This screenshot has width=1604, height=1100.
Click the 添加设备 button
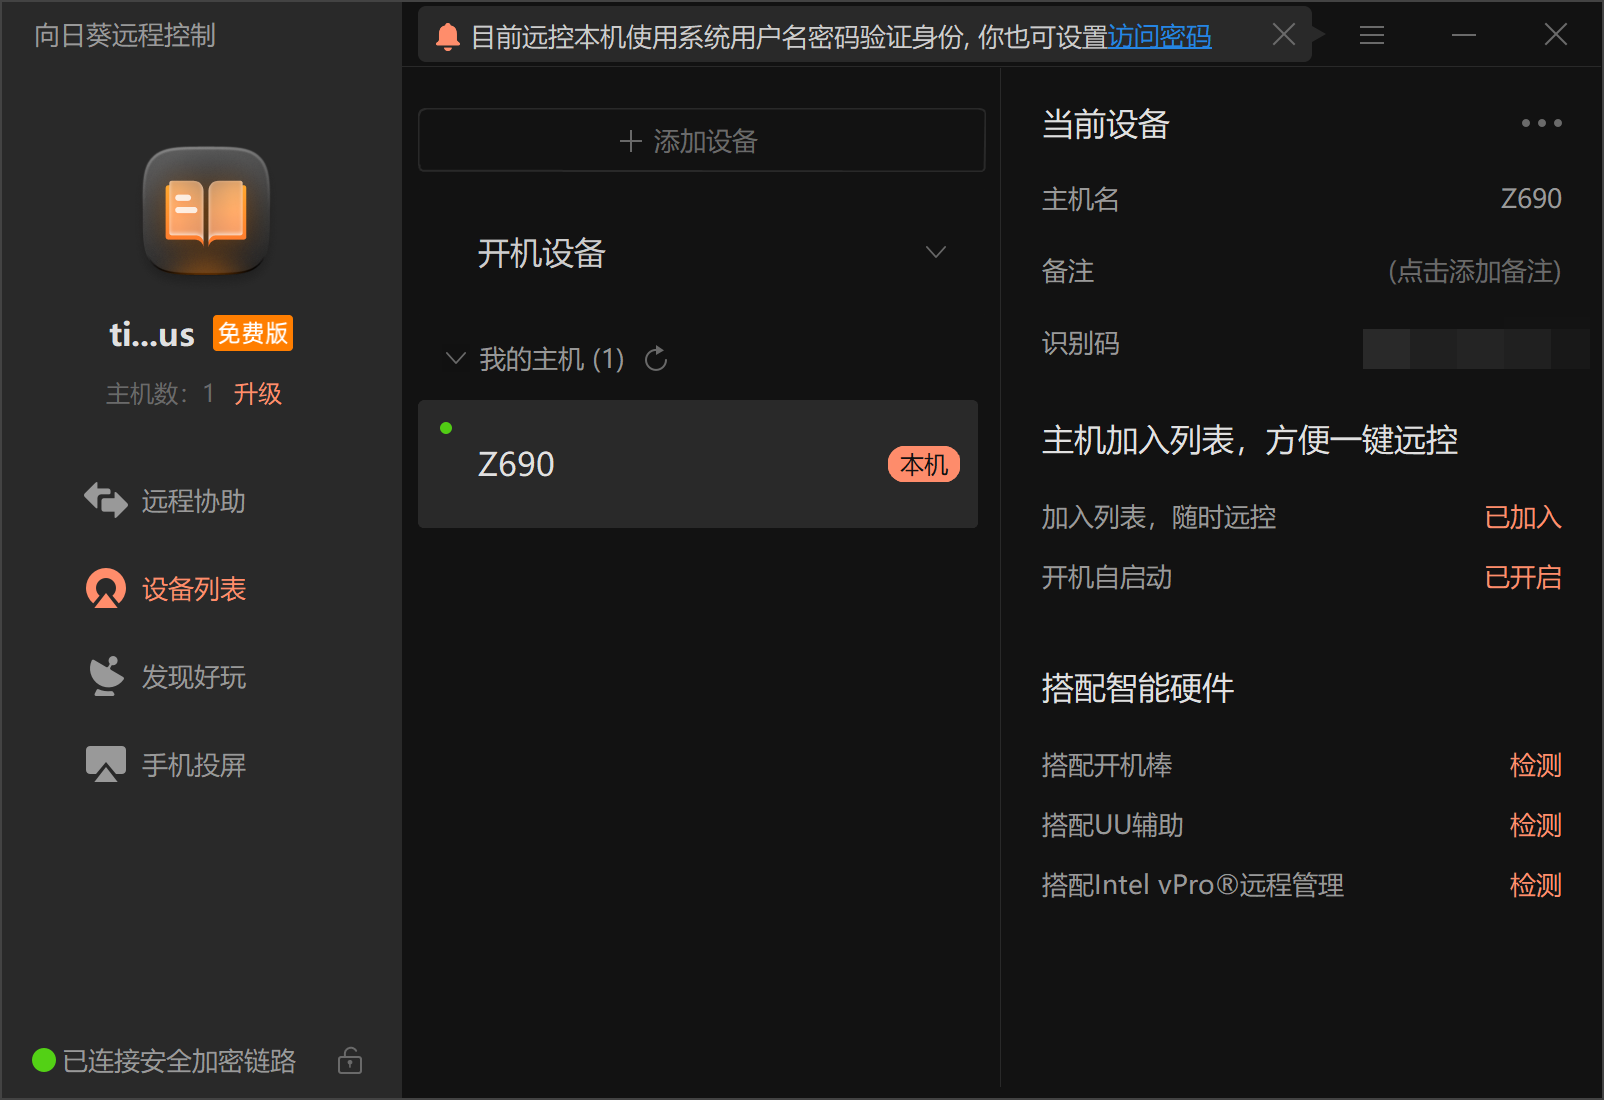tap(702, 140)
